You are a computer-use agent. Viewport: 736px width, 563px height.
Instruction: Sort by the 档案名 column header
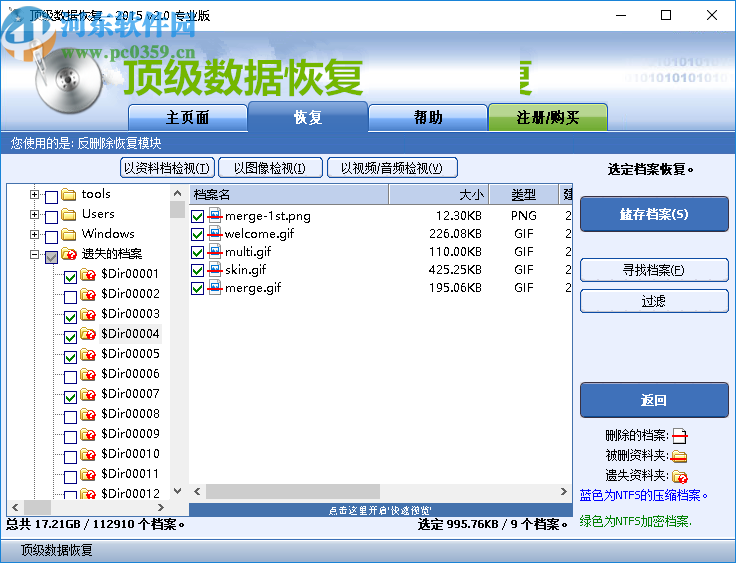click(289, 194)
